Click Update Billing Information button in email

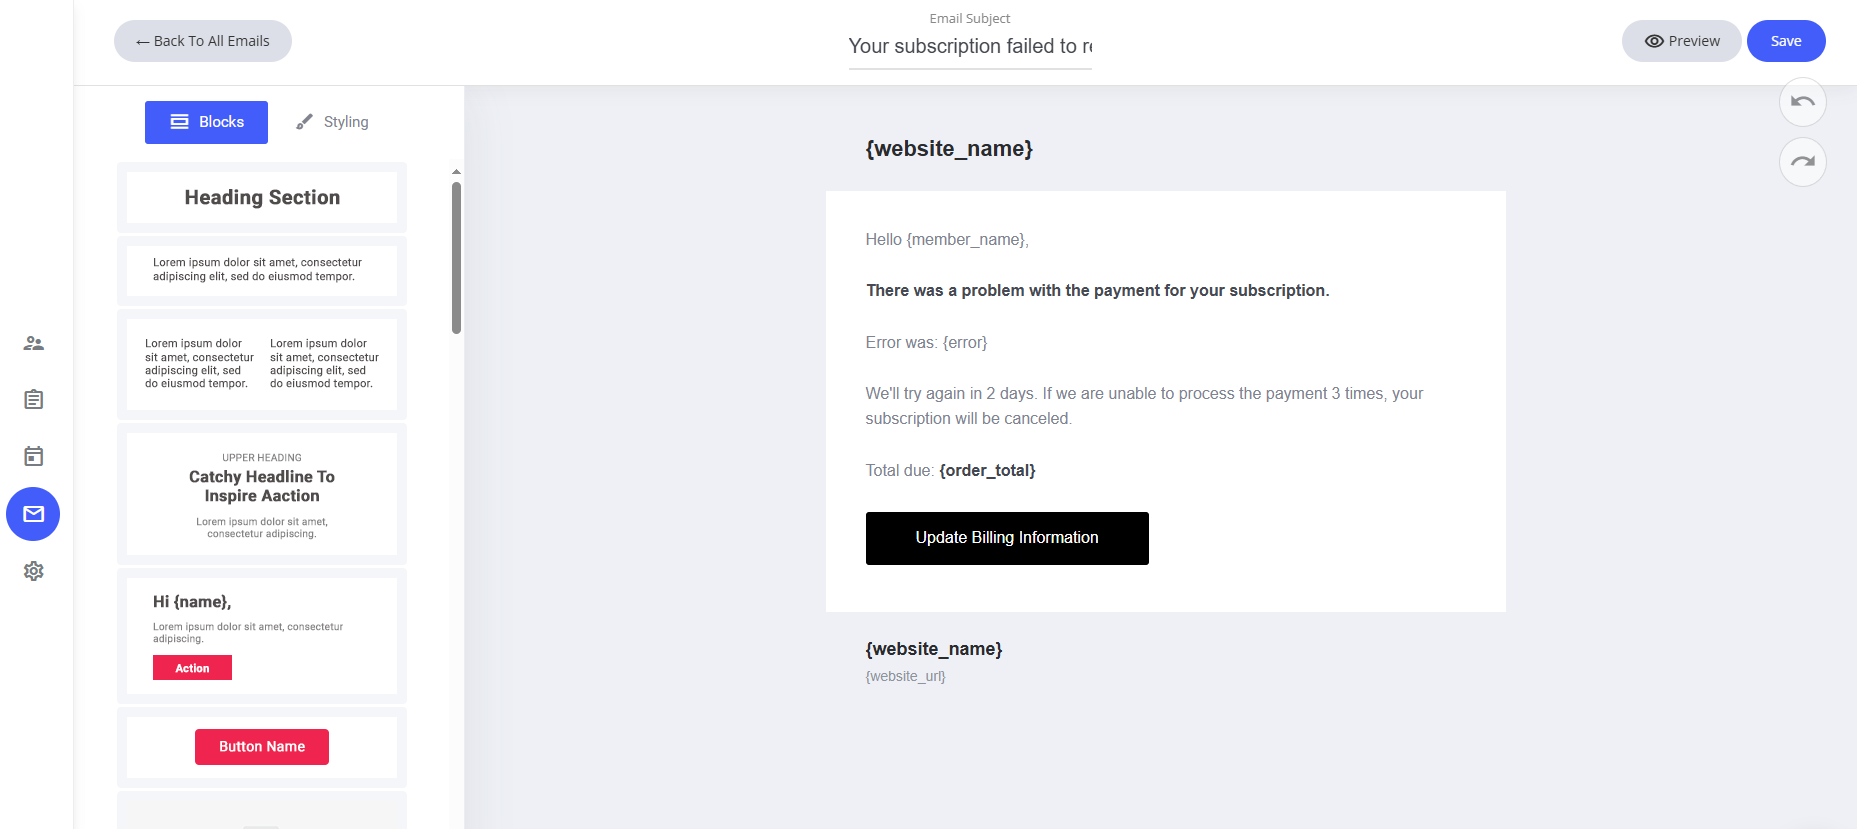pyautogui.click(x=1007, y=538)
